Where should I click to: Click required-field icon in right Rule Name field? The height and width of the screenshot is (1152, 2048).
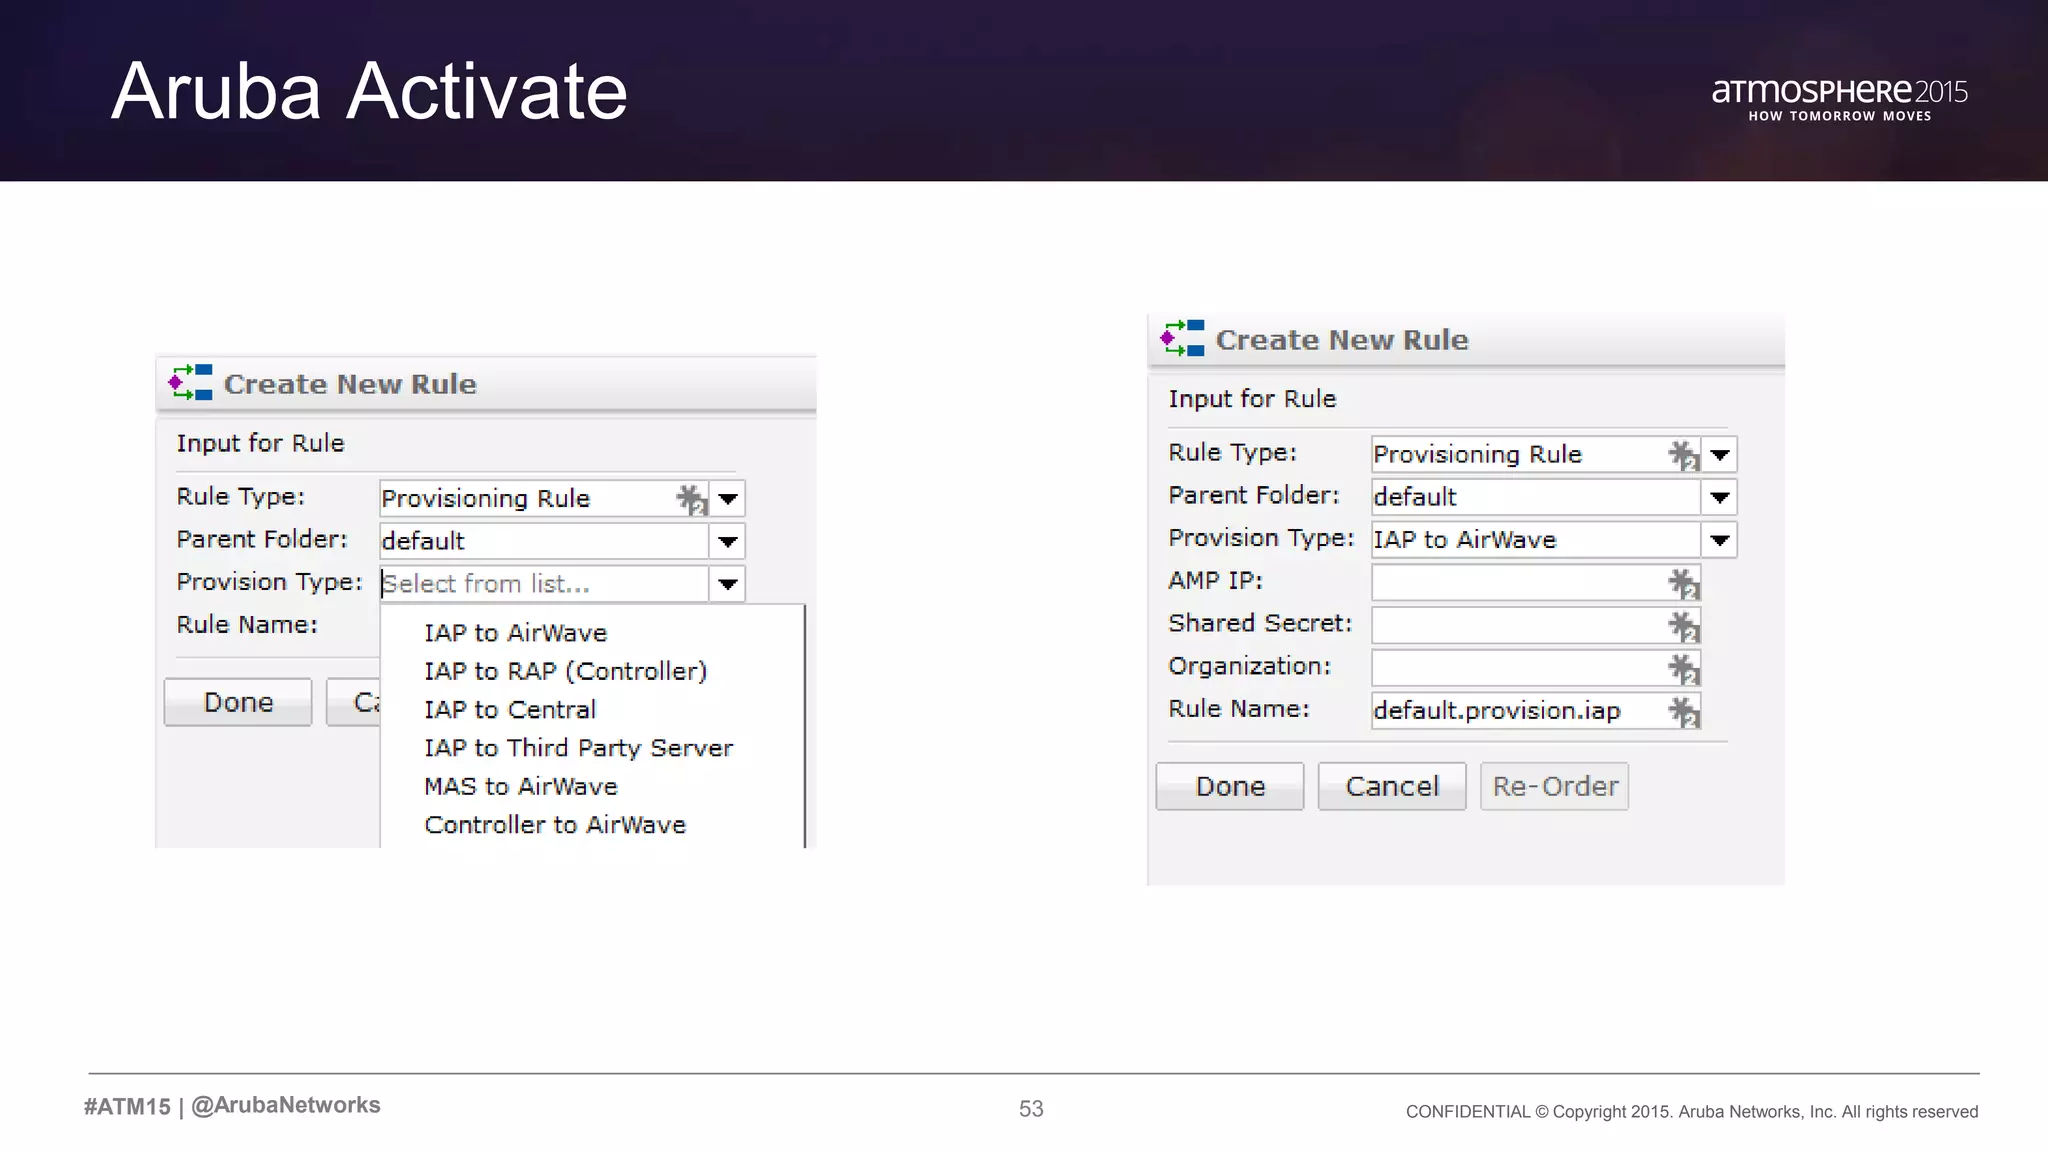[1684, 711]
